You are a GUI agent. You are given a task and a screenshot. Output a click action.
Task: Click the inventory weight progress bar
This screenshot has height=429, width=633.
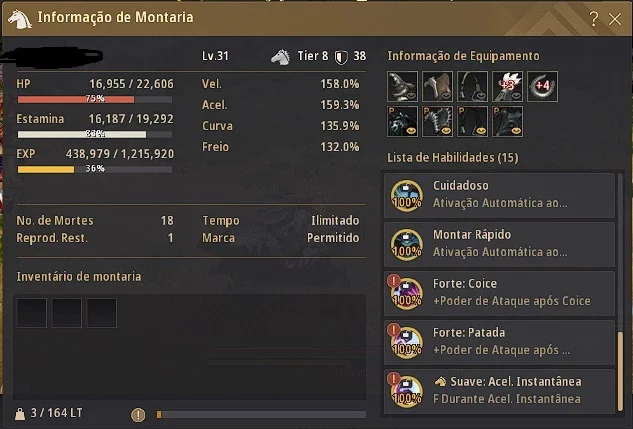(x=261, y=414)
